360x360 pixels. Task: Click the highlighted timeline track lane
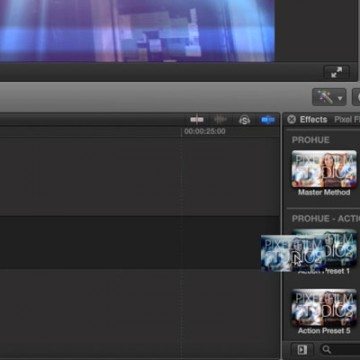click(140, 242)
